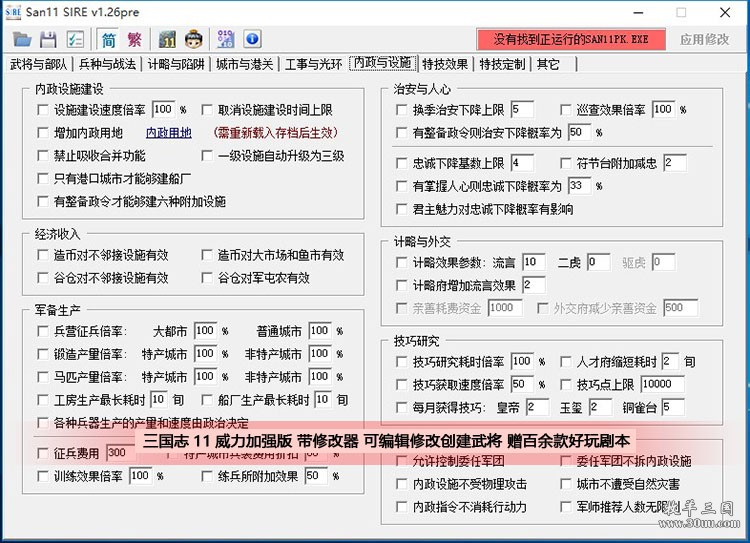
Task: Tick 有掌握人心则忠诚下降概率为 checkbox
Action: [402, 186]
